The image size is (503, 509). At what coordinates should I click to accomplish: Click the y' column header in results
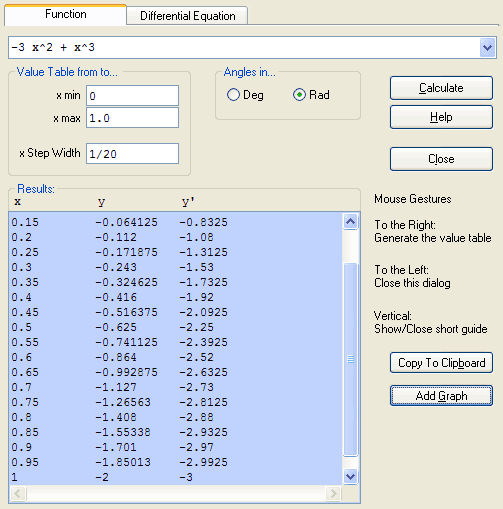click(188, 202)
